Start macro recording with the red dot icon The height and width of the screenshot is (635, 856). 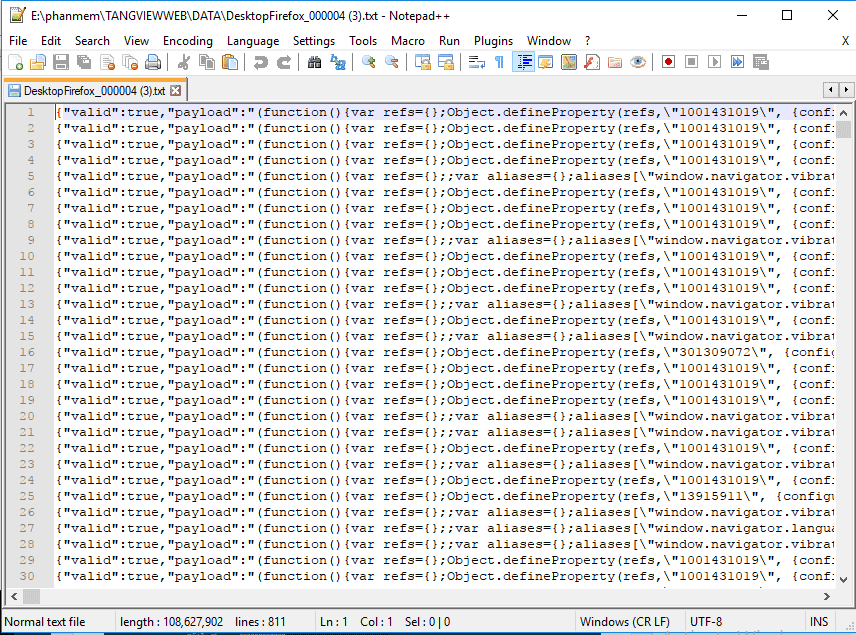coord(667,63)
